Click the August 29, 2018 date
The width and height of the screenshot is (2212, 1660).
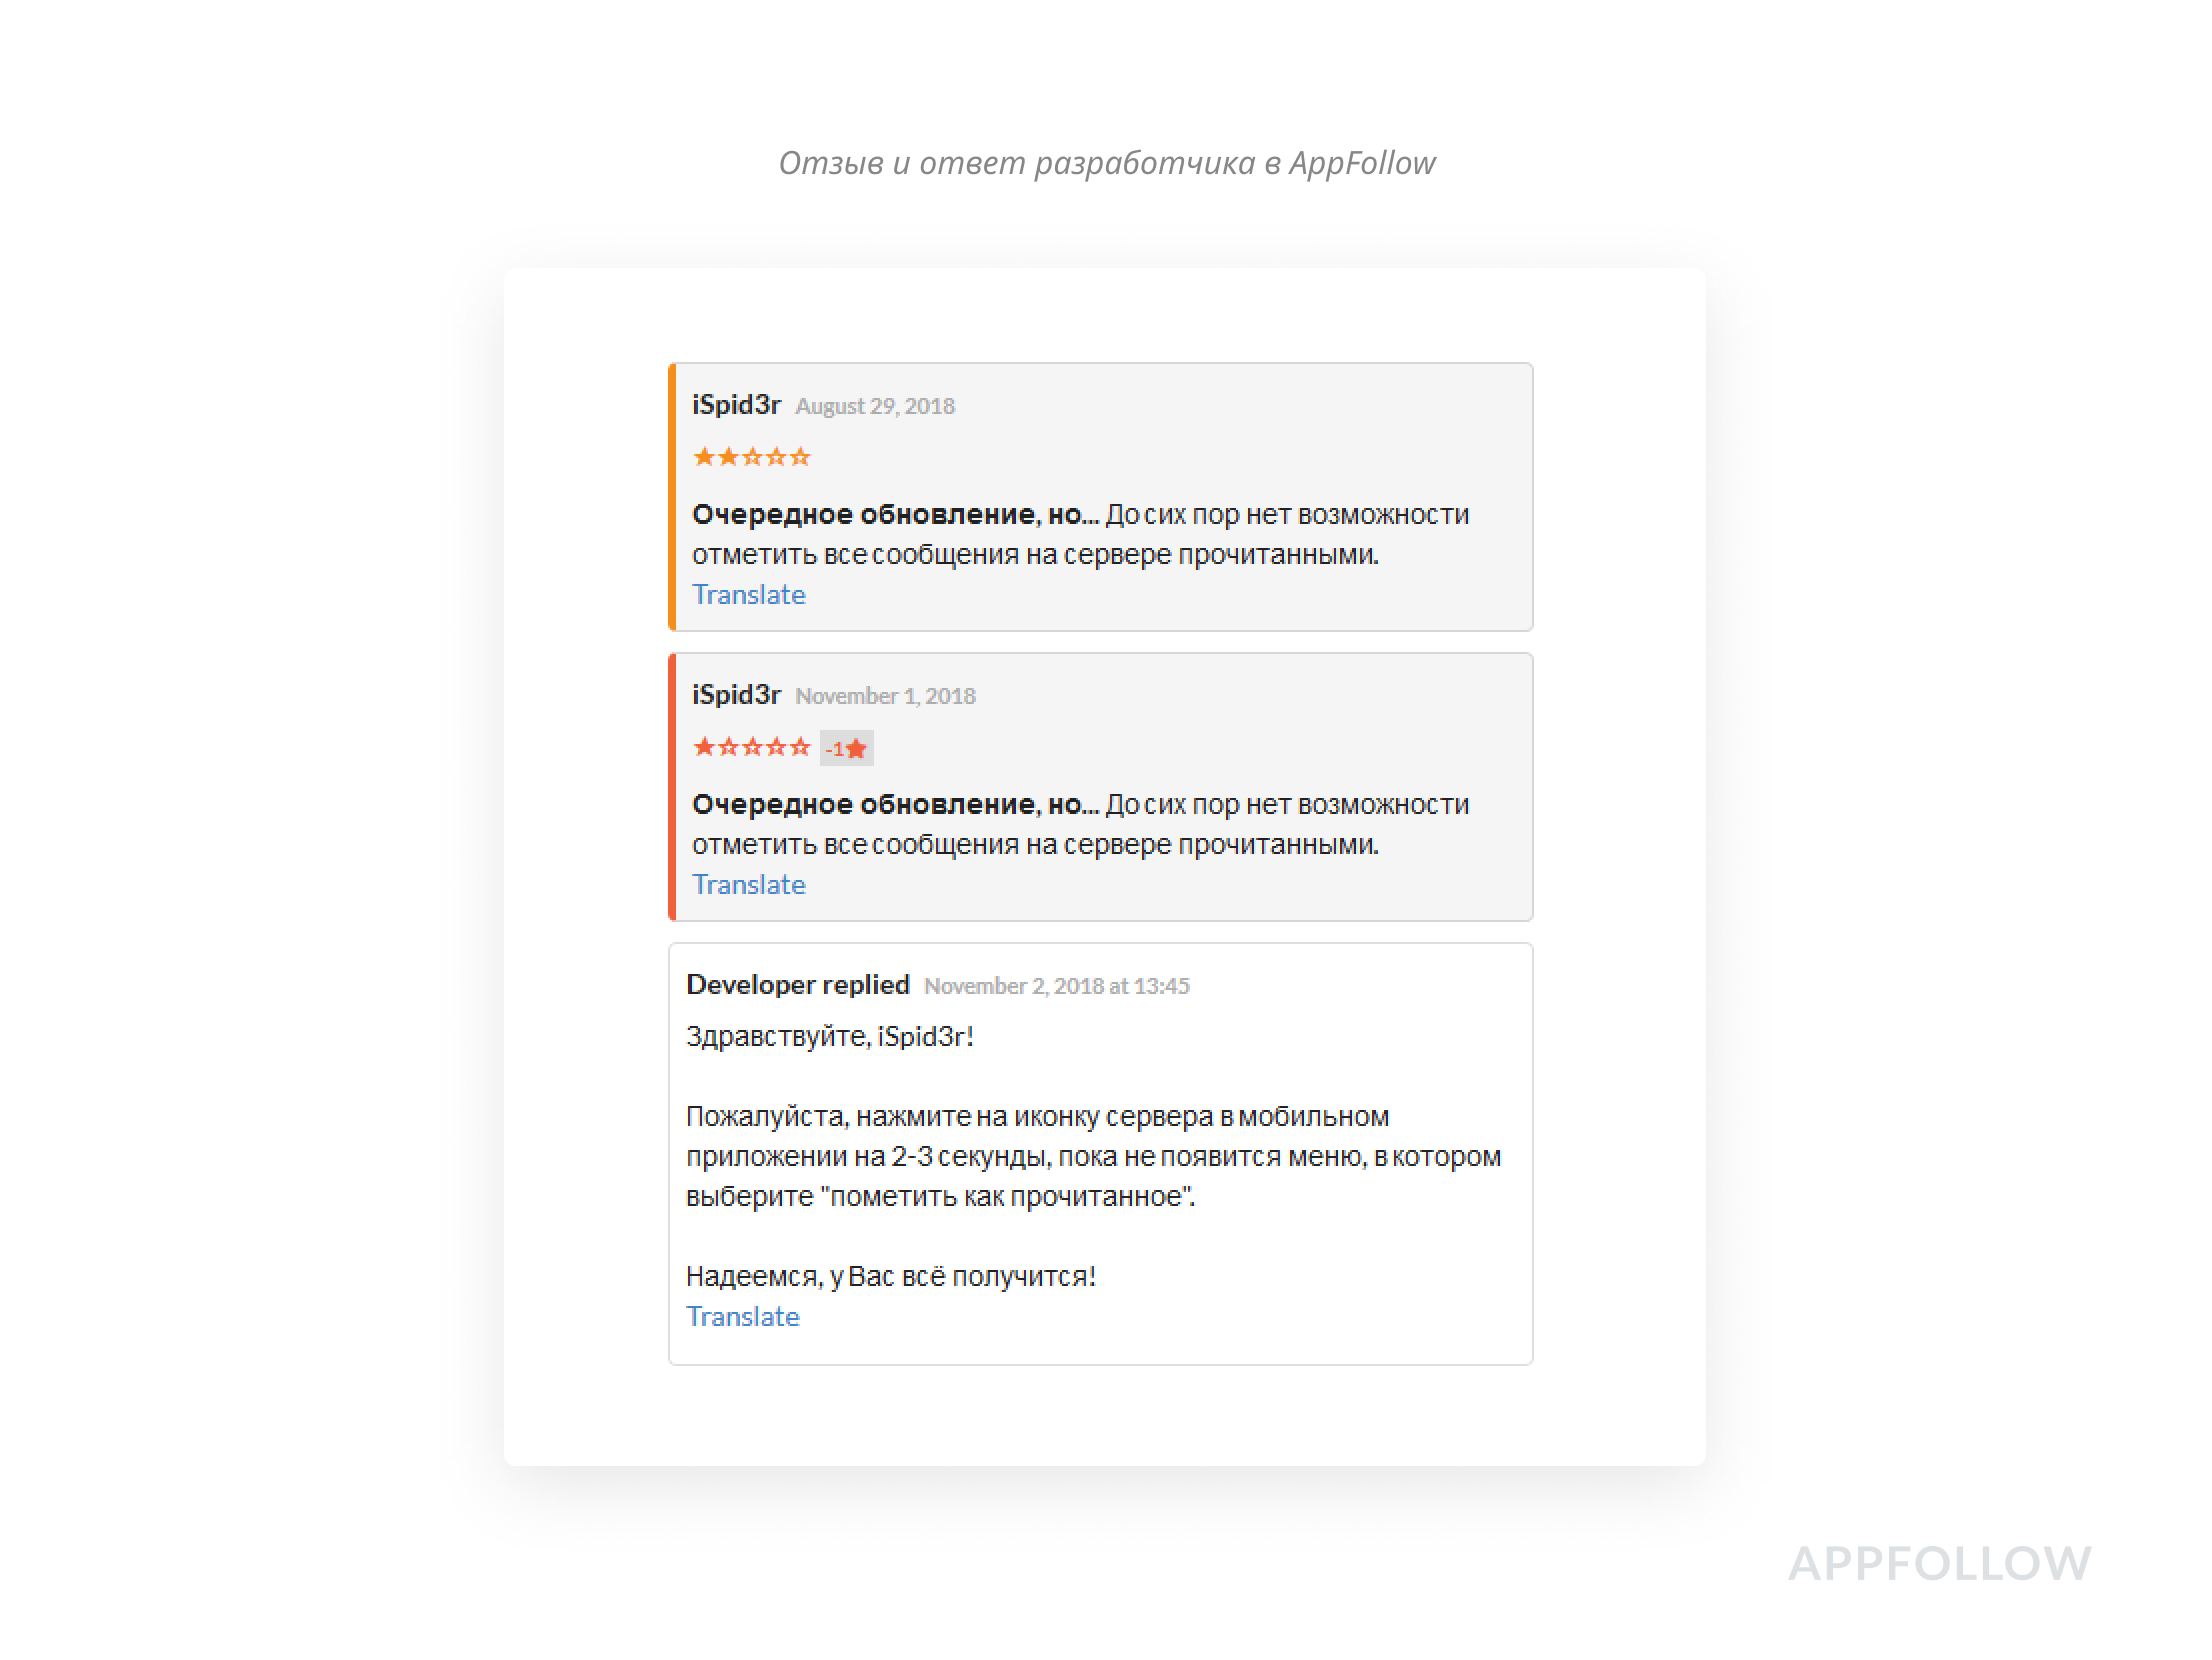[875, 406]
